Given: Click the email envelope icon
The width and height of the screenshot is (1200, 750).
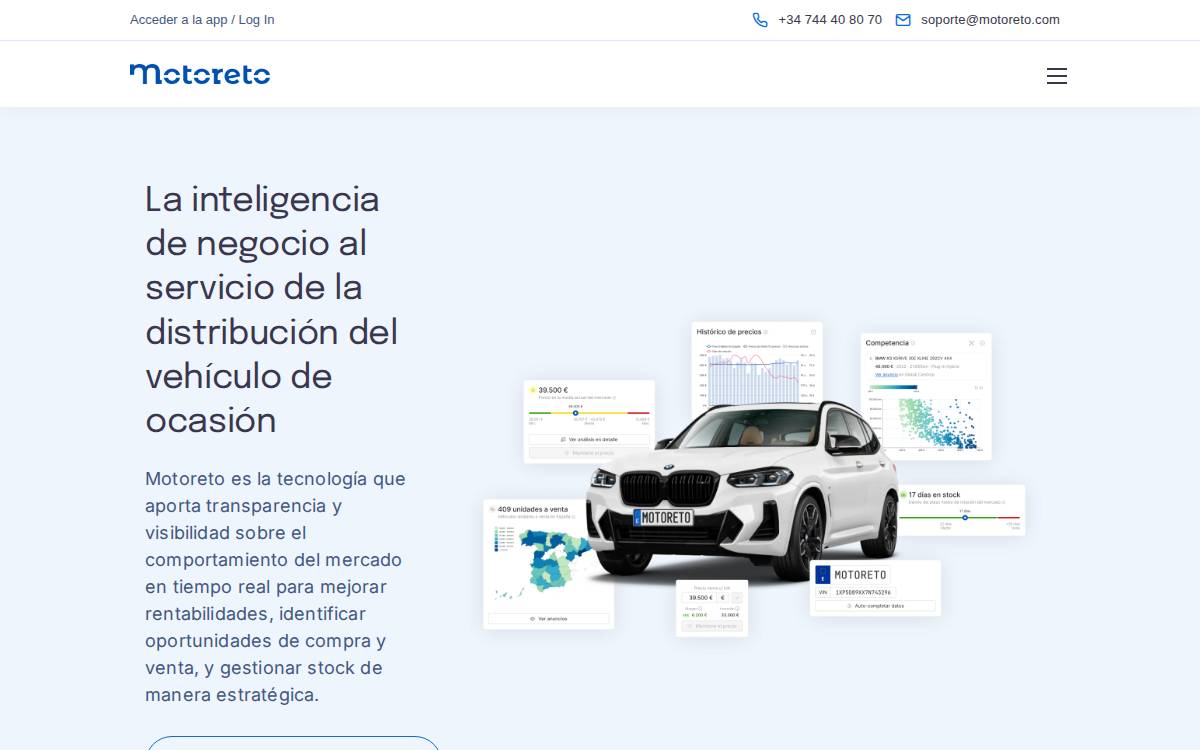Looking at the screenshot, I should coord(903,20).
